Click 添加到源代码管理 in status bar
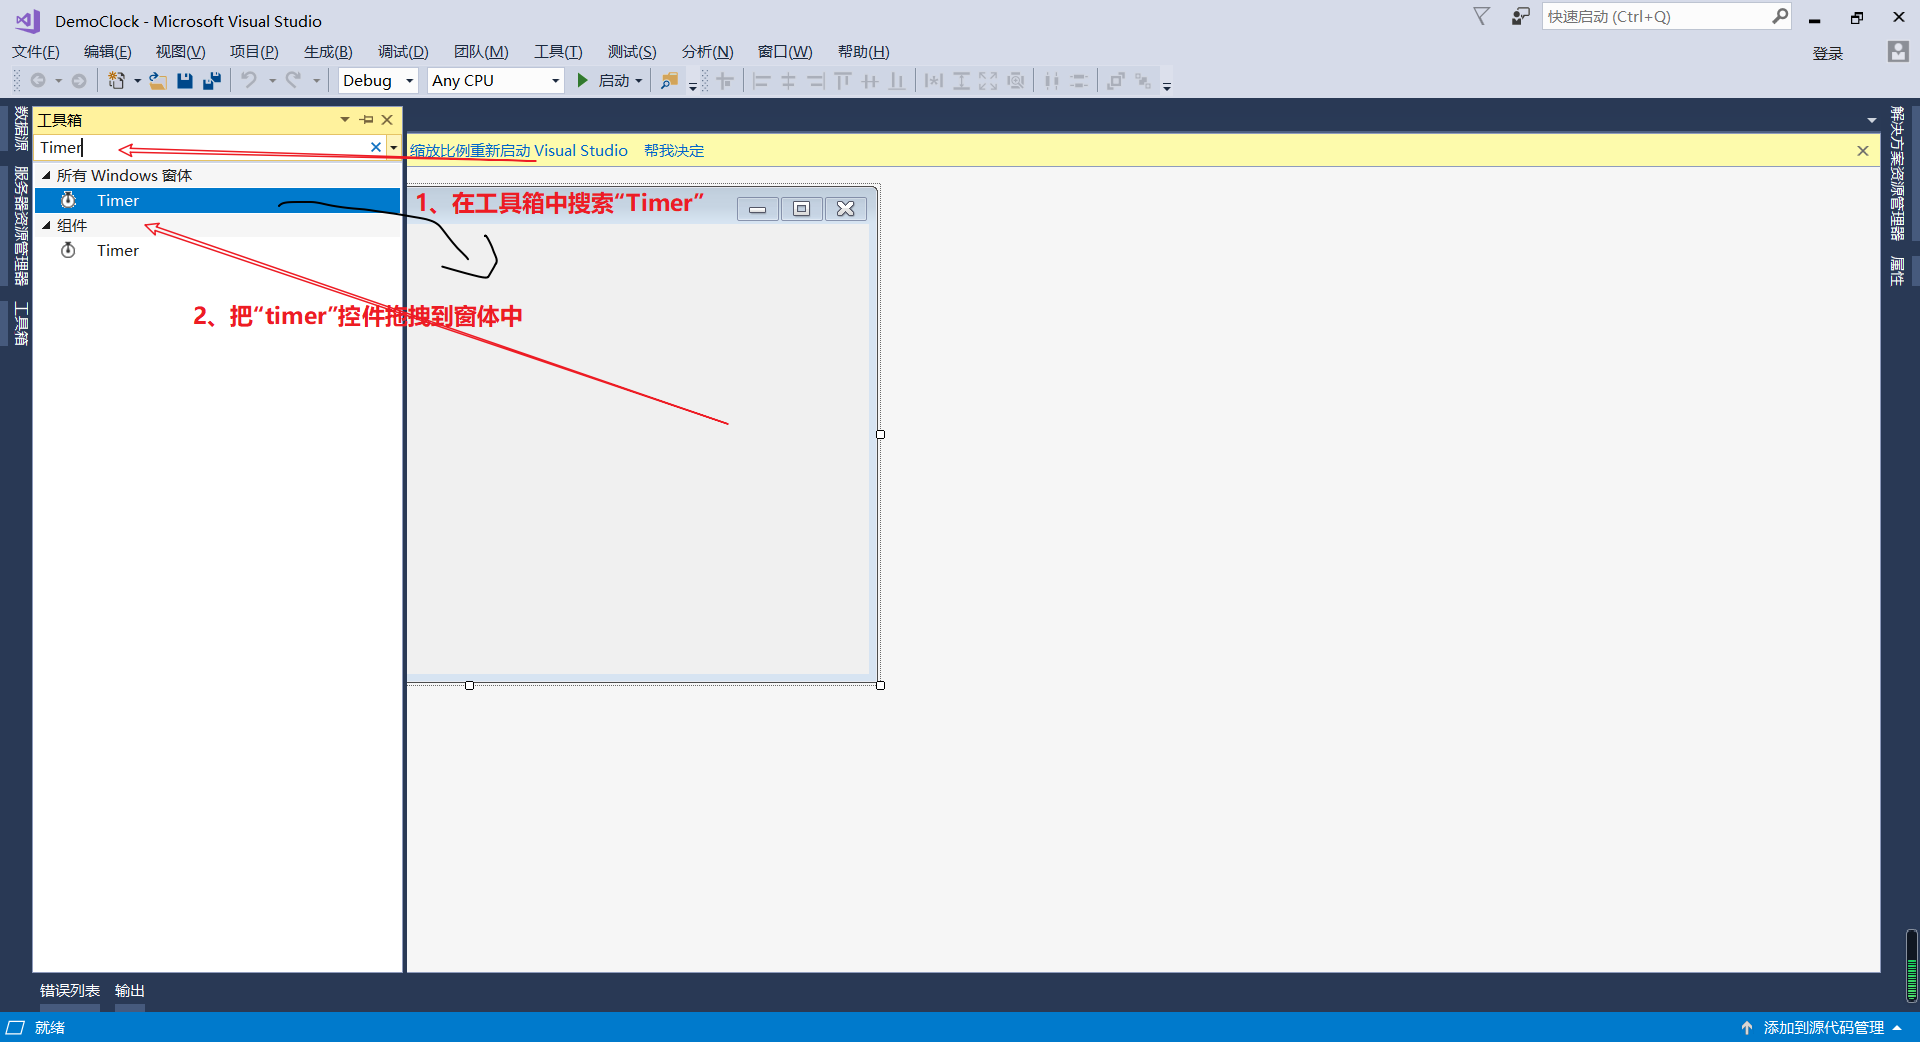The image size is (1920, 1042). click(x=1823, y=1028)
